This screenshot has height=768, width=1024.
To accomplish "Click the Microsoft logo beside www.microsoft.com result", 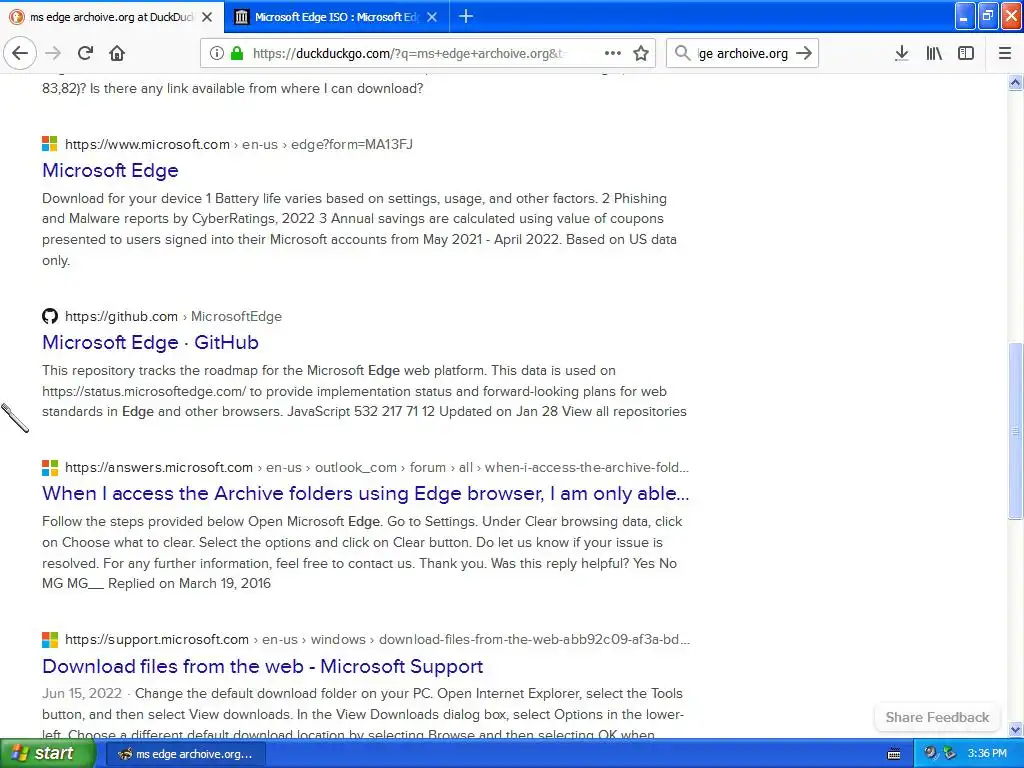I will pos(50,144).
